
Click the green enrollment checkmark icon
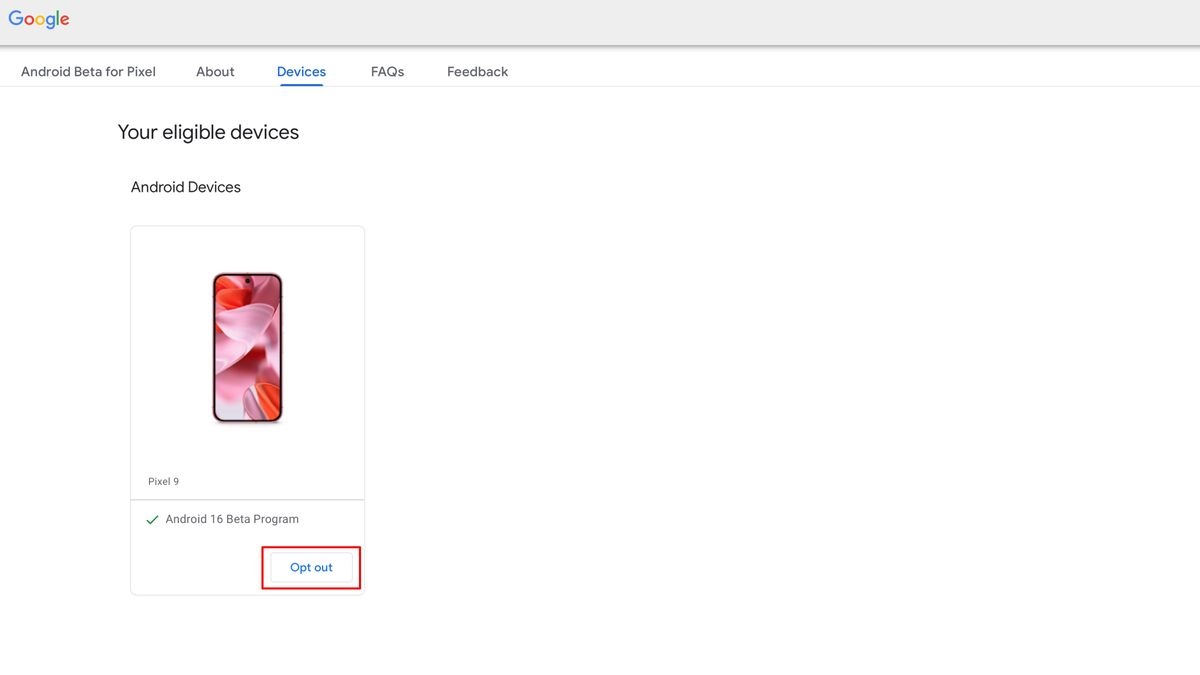(152, 520)
